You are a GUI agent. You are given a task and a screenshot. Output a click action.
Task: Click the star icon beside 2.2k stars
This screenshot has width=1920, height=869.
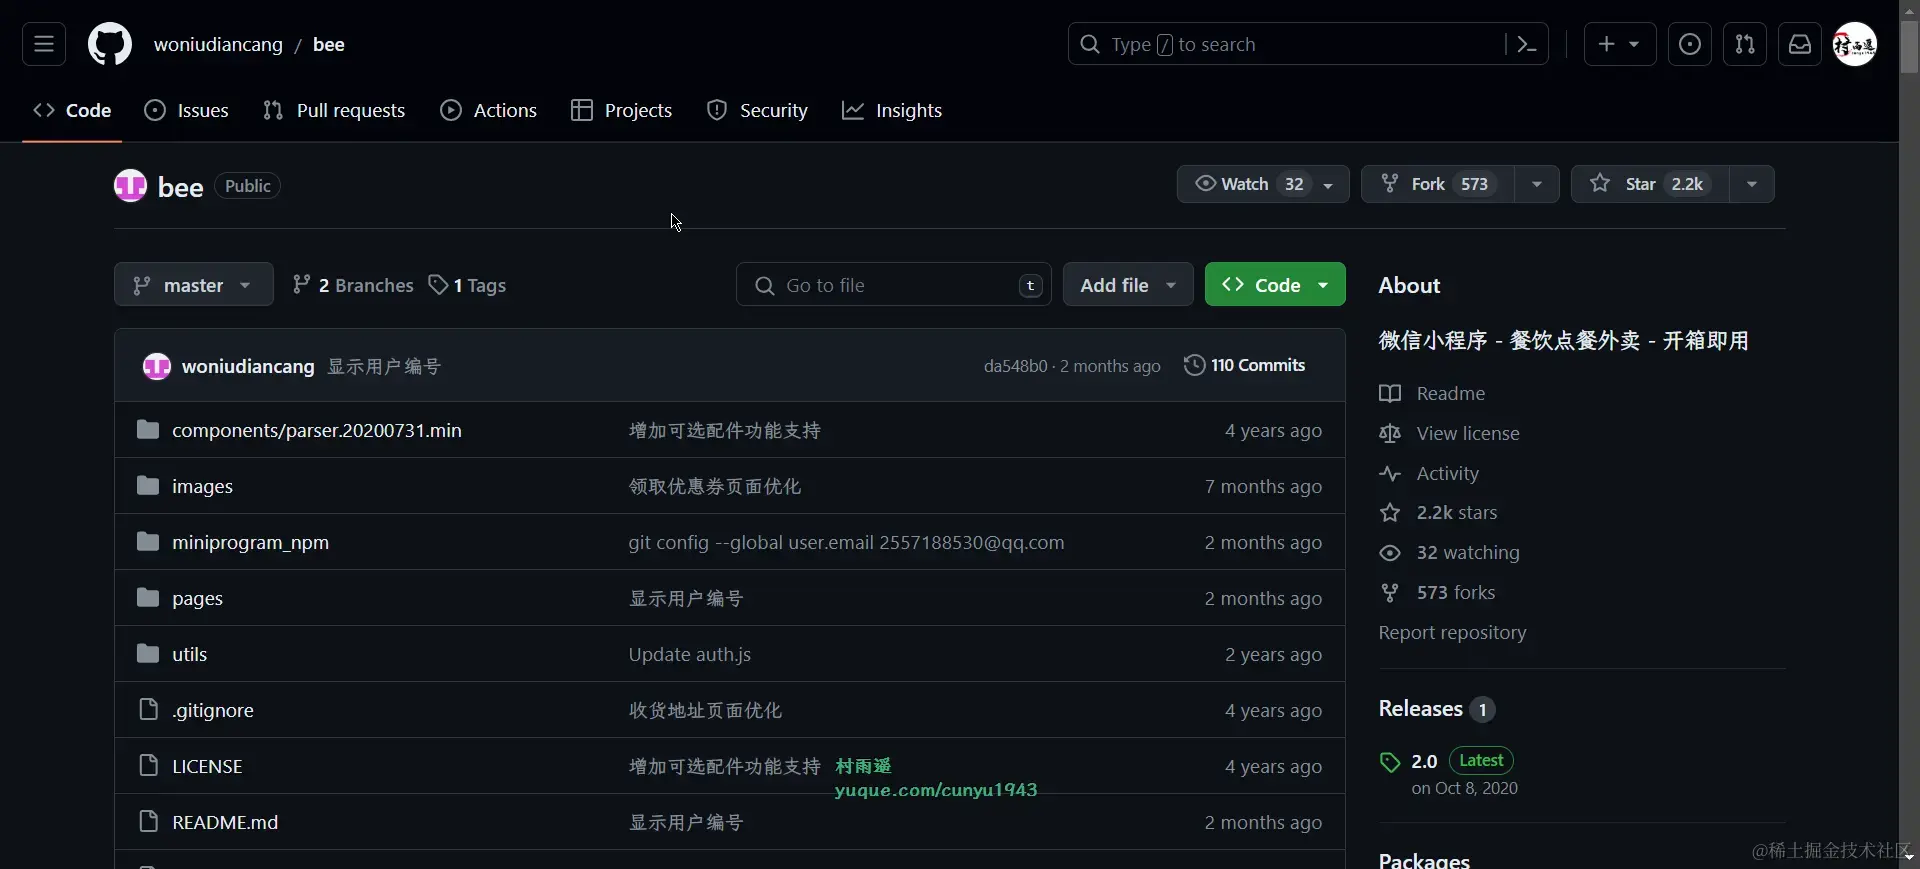(x=1390, y=513)
